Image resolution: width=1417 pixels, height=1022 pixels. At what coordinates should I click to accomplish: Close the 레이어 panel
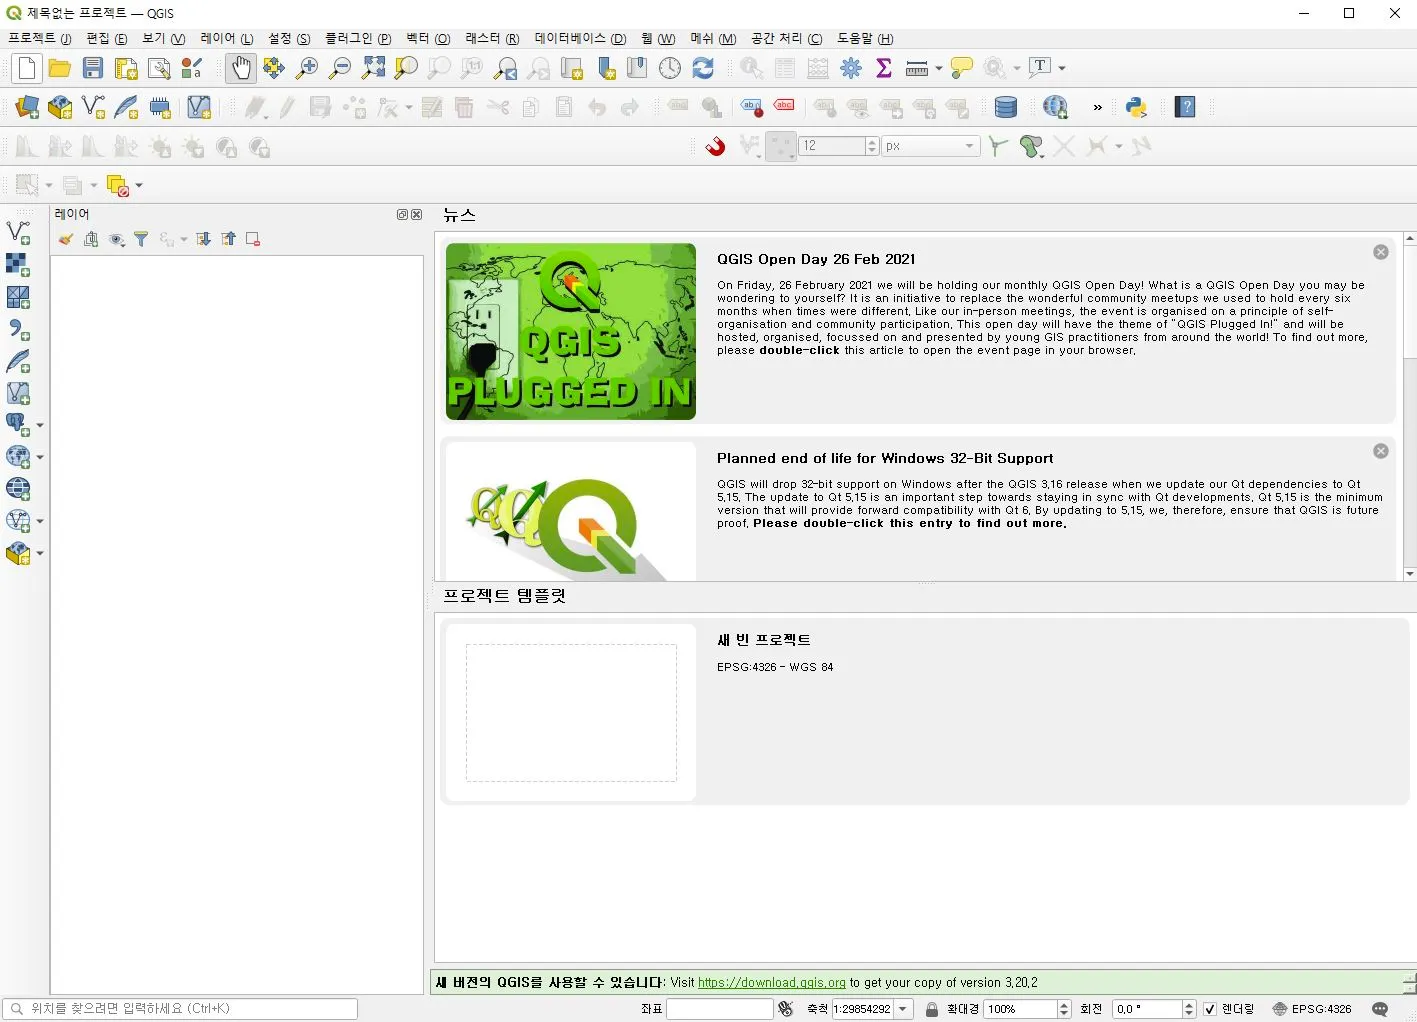(417, 214)
